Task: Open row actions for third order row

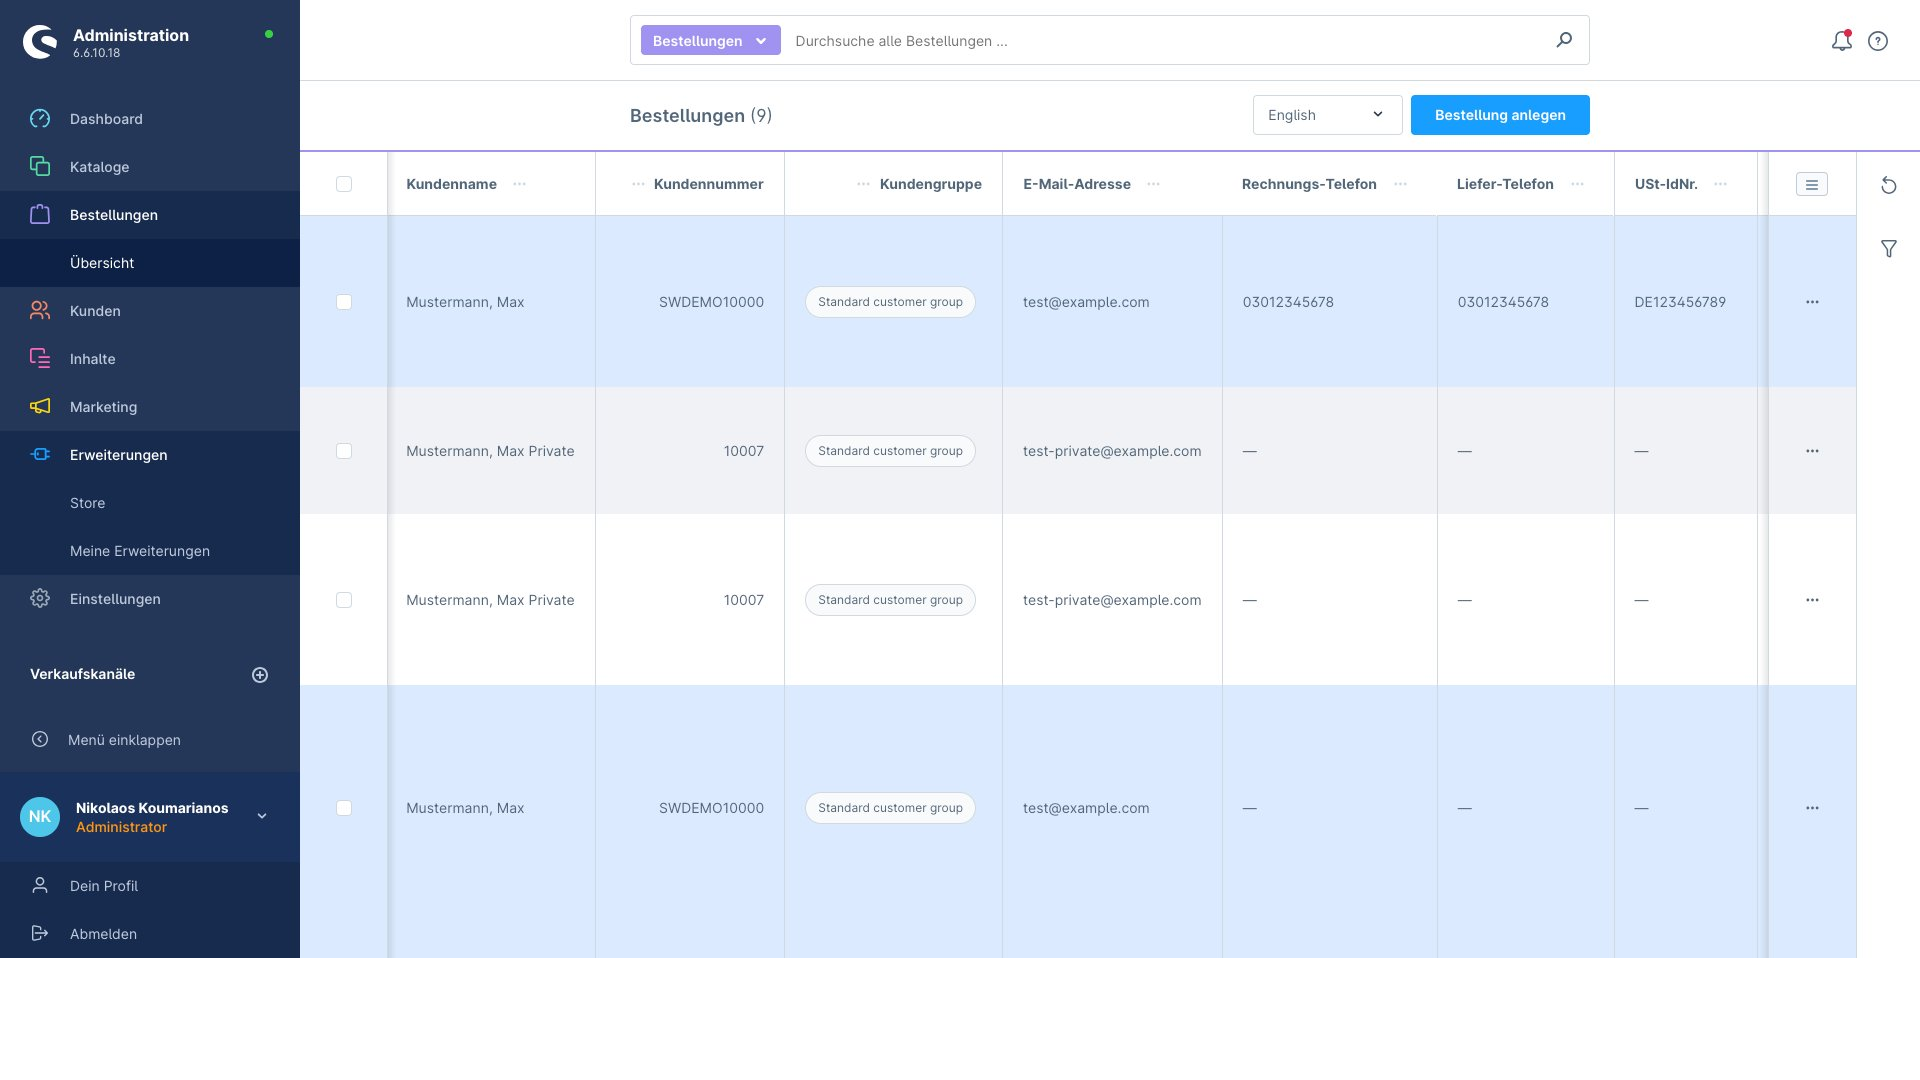Action: click(x=1812, y=600)
